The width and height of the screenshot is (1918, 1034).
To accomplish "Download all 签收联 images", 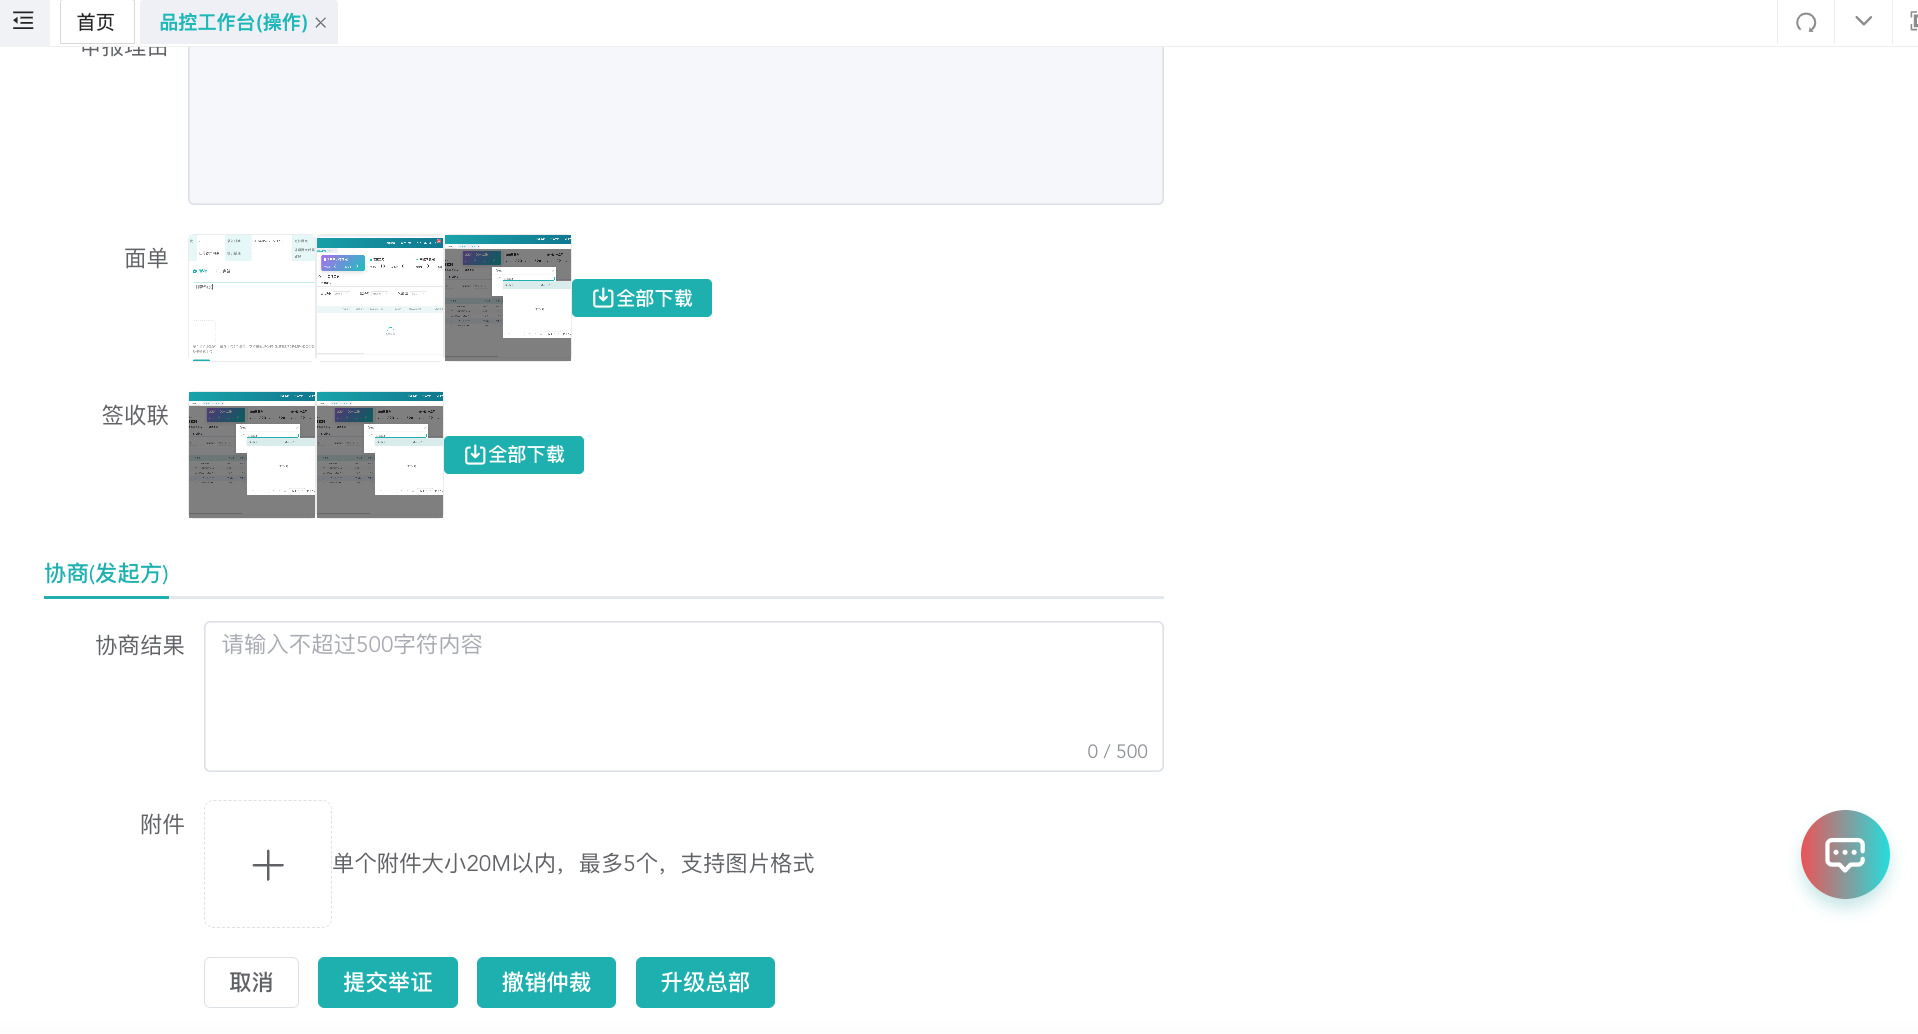I will pyautogui.click(x=514, y=455).
